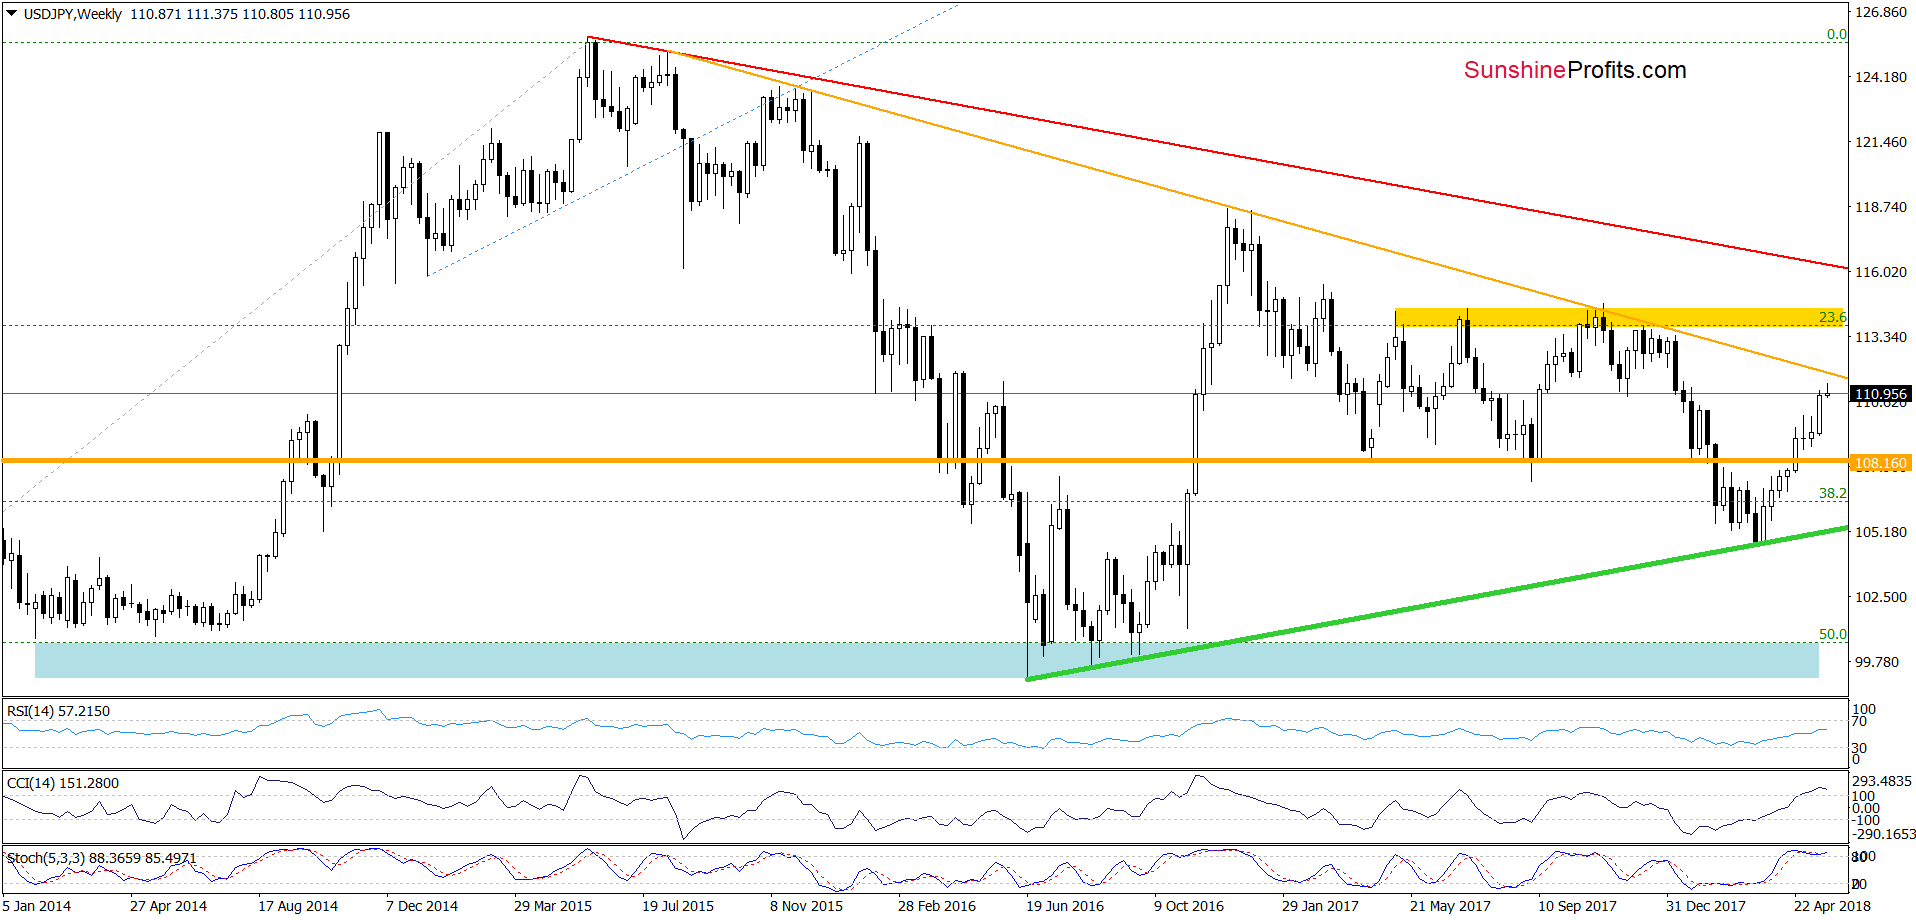Click the RSI(14) 57.2150 indicator label
The height and width of the screenshot is (920, 1916).
[59, 711]
